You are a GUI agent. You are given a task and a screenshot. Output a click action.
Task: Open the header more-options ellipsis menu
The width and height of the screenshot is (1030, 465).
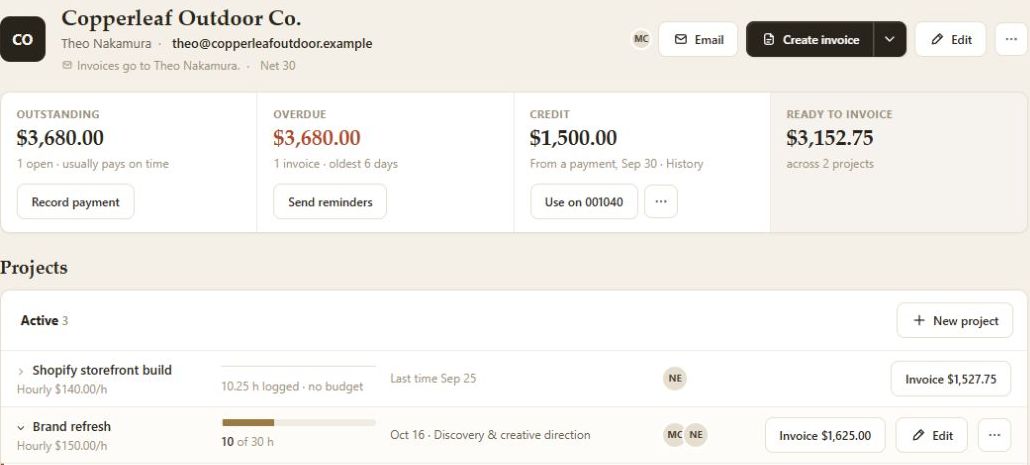click(1011, 39)
